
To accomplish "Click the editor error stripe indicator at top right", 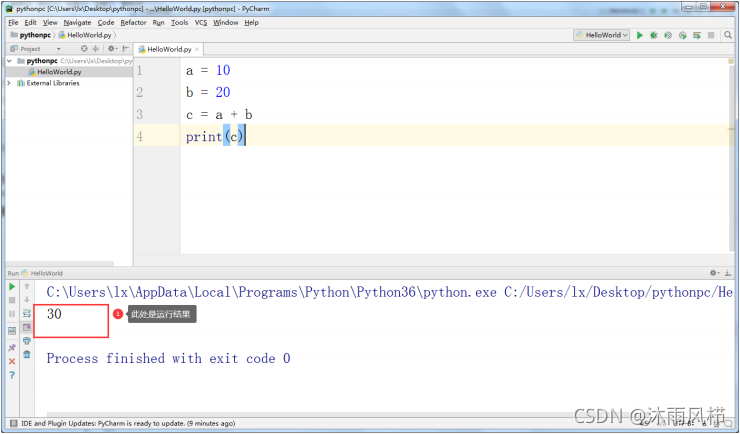I will point(731,62).
